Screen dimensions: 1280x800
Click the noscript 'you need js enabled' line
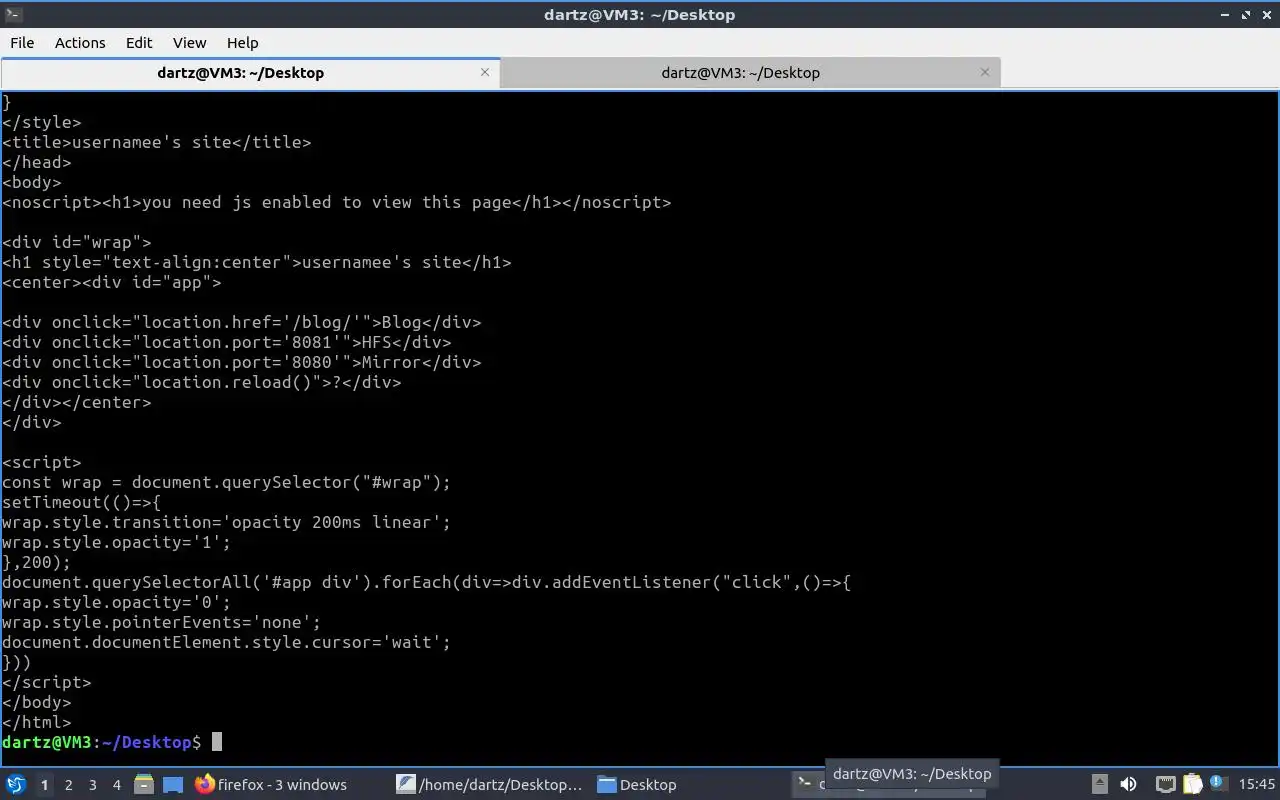[337, 202]
